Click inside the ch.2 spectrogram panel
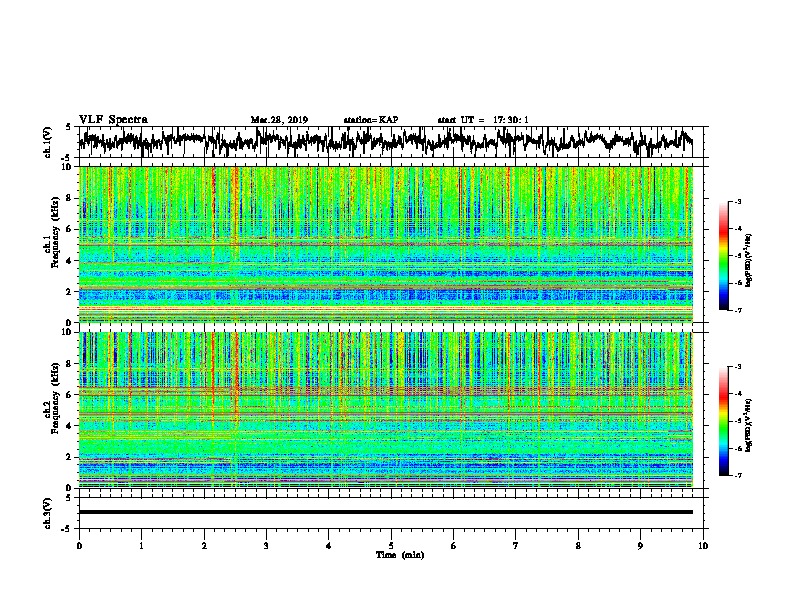 tap(386, 410)
